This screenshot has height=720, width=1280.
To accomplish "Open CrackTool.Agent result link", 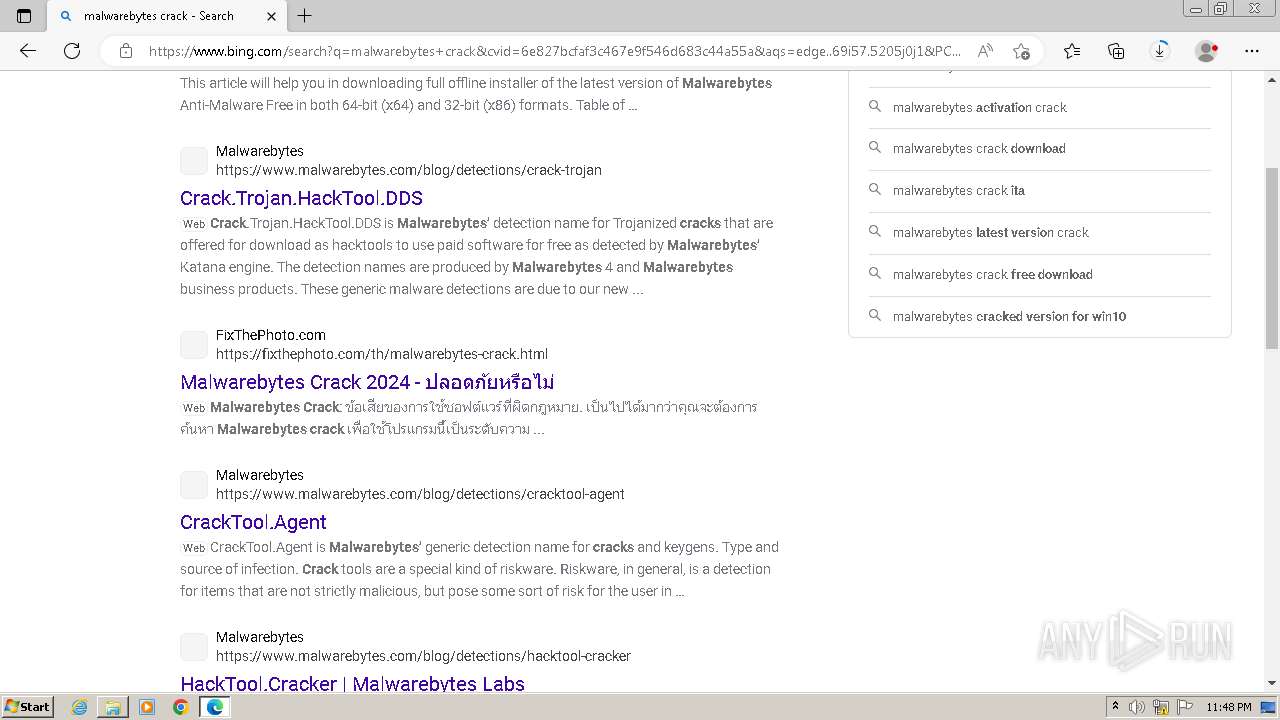I will [253, 522].
